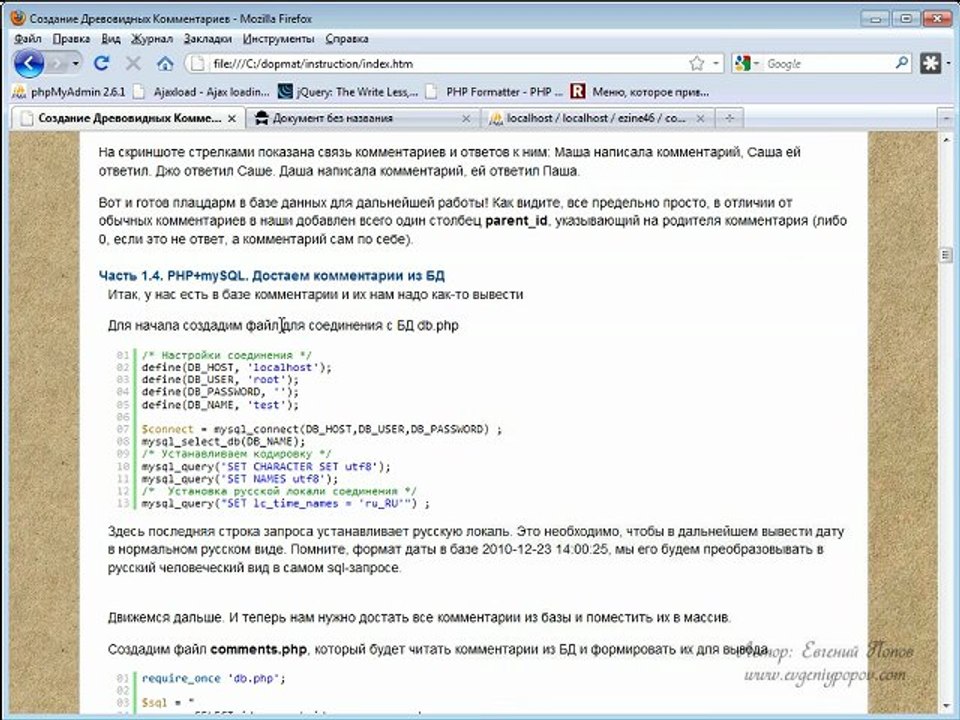Open phpMyAdmin 2.6.1 bookmark

69,92
